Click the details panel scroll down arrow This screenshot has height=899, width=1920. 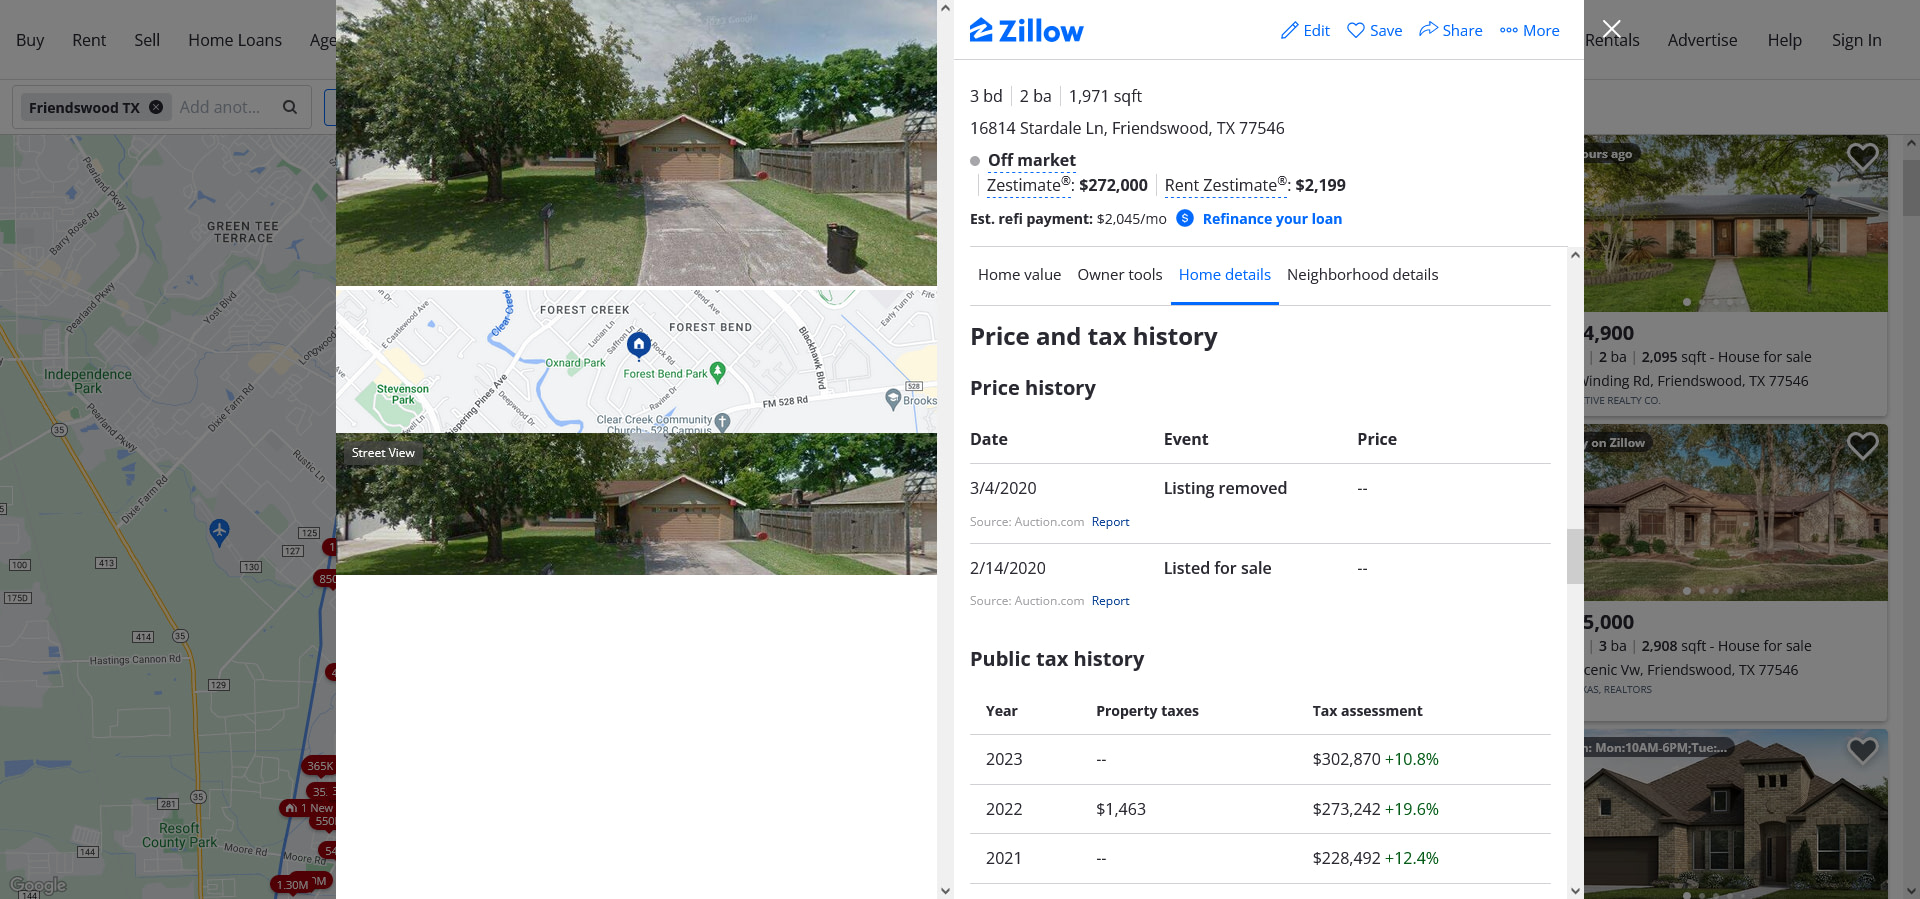(1575, 890)
